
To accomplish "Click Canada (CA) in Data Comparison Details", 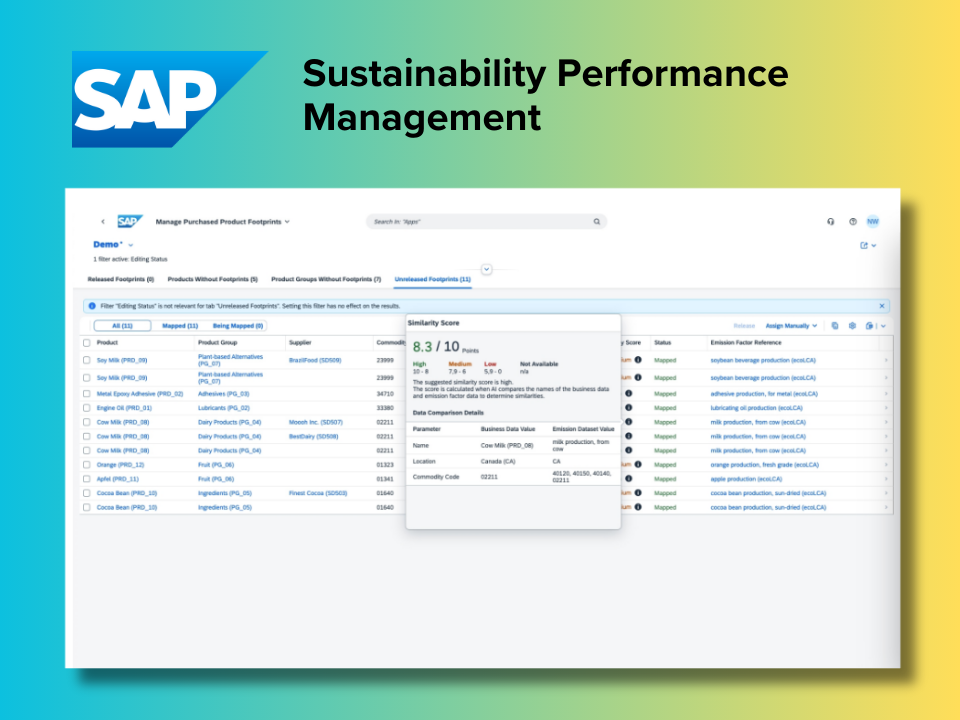I will 498,461.
